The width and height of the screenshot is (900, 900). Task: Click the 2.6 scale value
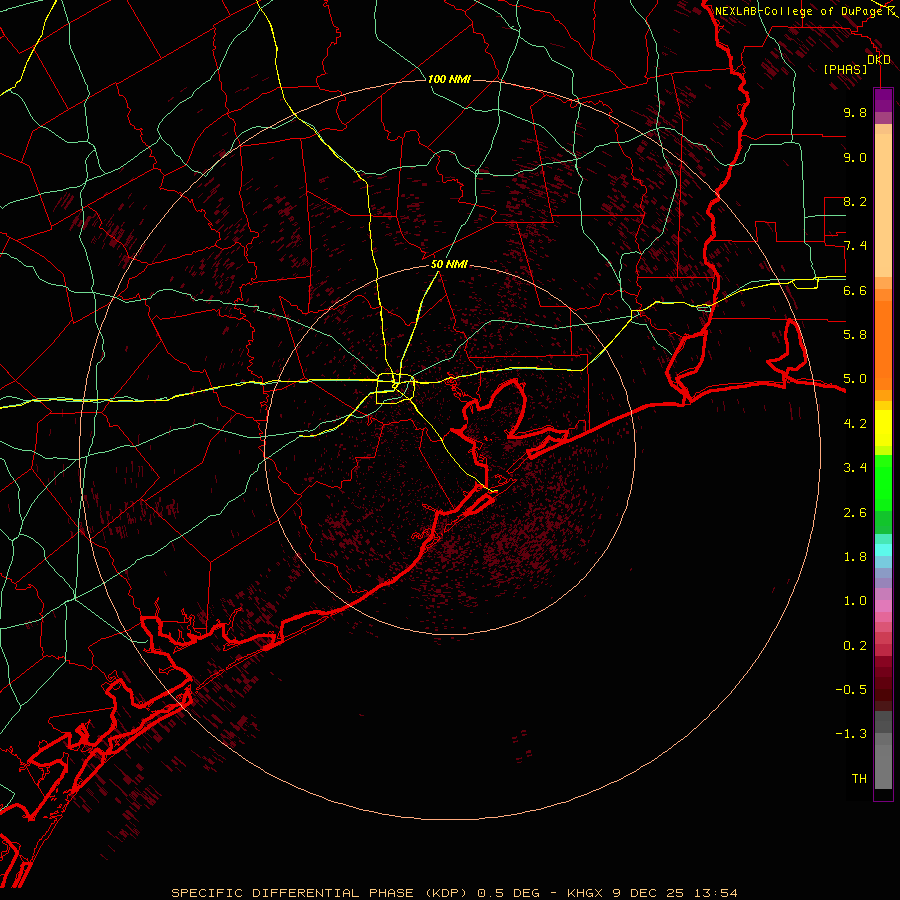pos(855,513)
